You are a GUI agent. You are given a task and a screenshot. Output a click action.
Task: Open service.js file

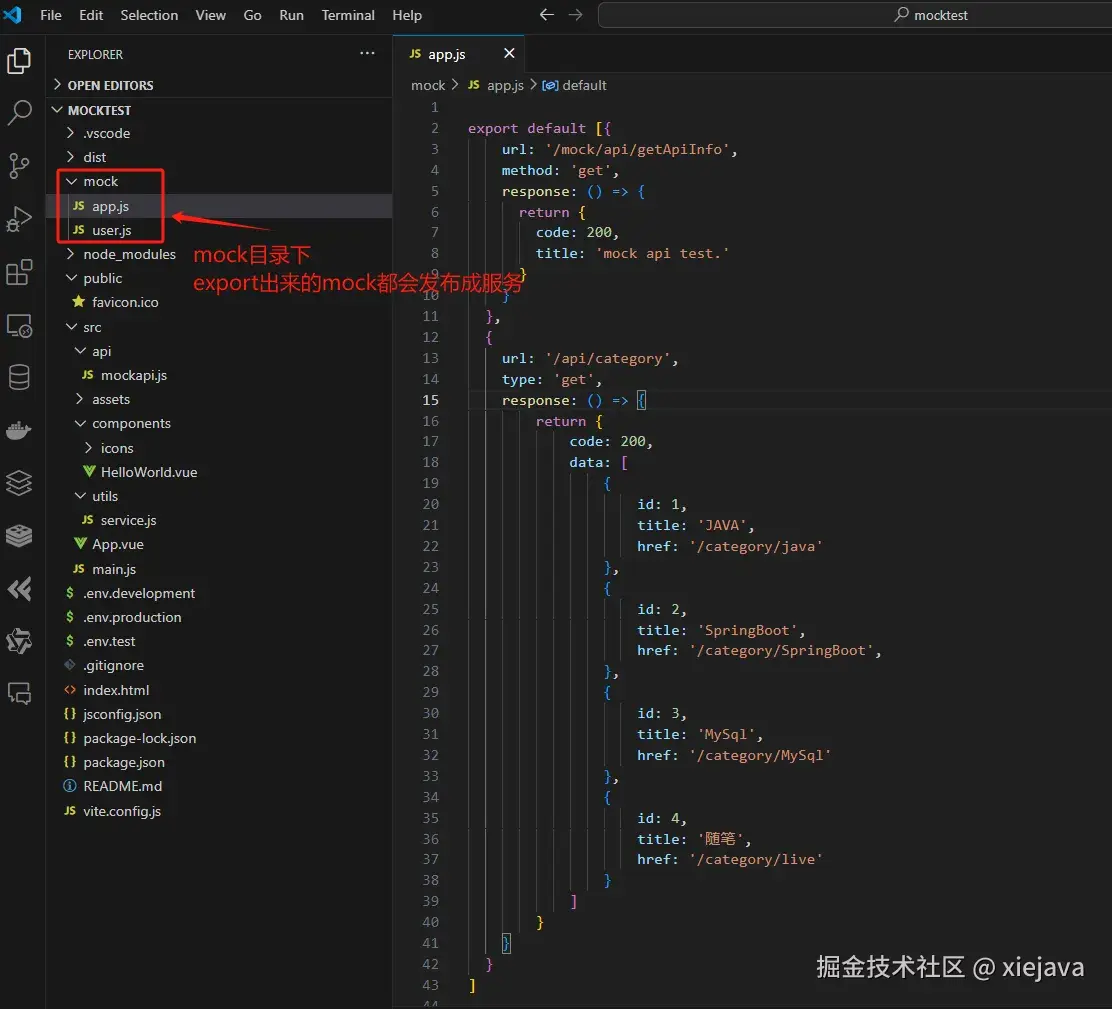pyautogui.click(x=219, y=520)
